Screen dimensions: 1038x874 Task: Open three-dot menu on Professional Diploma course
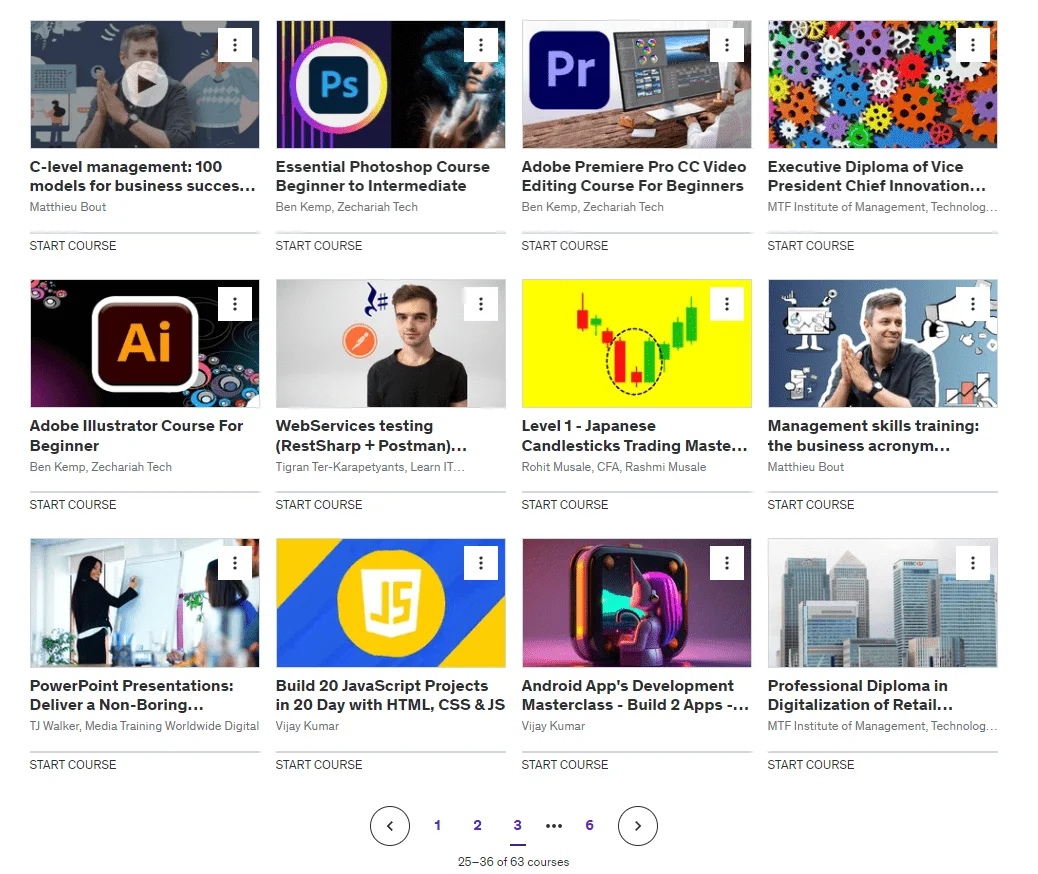(x=972, y=563)
